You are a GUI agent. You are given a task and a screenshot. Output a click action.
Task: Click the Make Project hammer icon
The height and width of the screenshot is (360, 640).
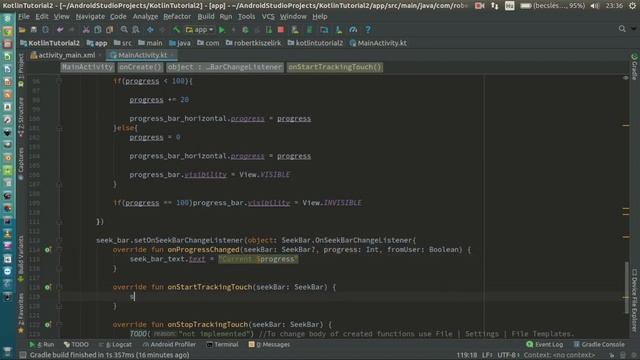tap(176, 30)
